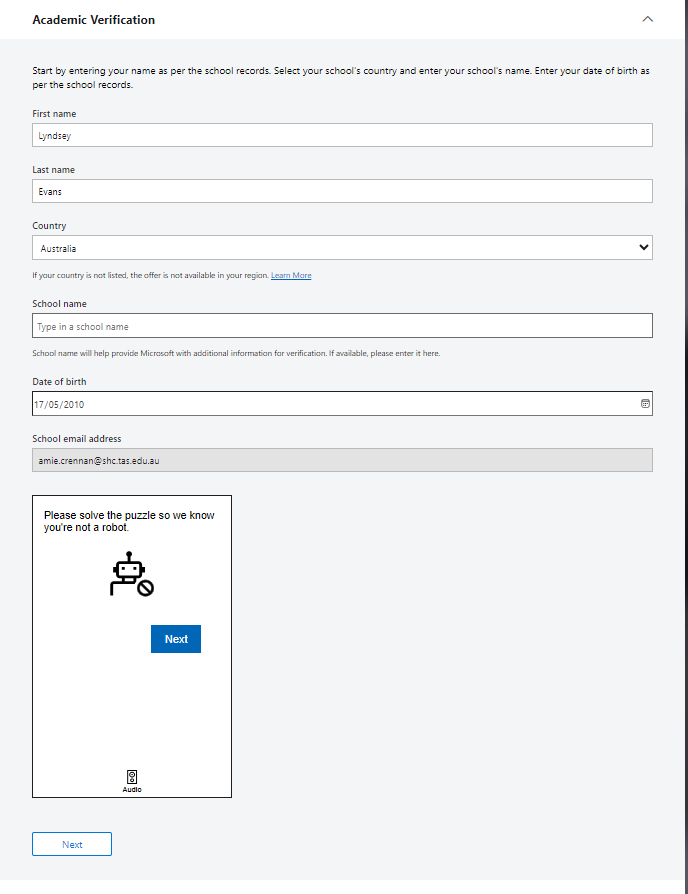The image size is (688, 894).
Task: Click the robot icon in the puzzle
Action: (x=131, y=575)
